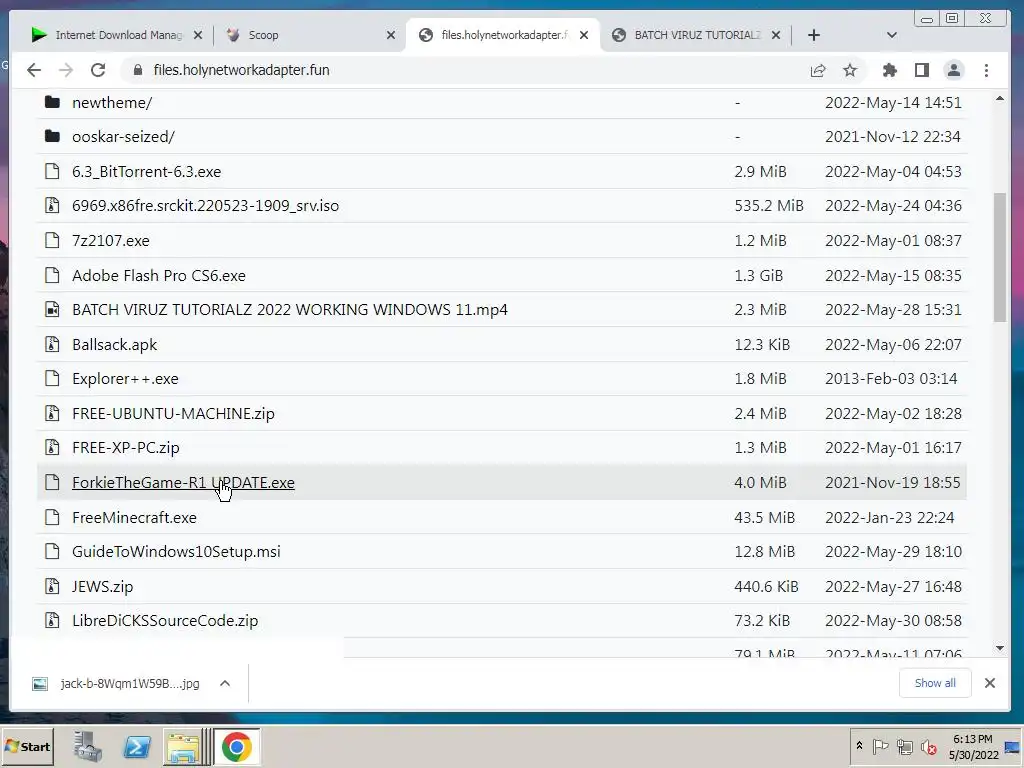View site info lock icon
The height and width of the screenshot is (768, 1024).
pos(138,70)
